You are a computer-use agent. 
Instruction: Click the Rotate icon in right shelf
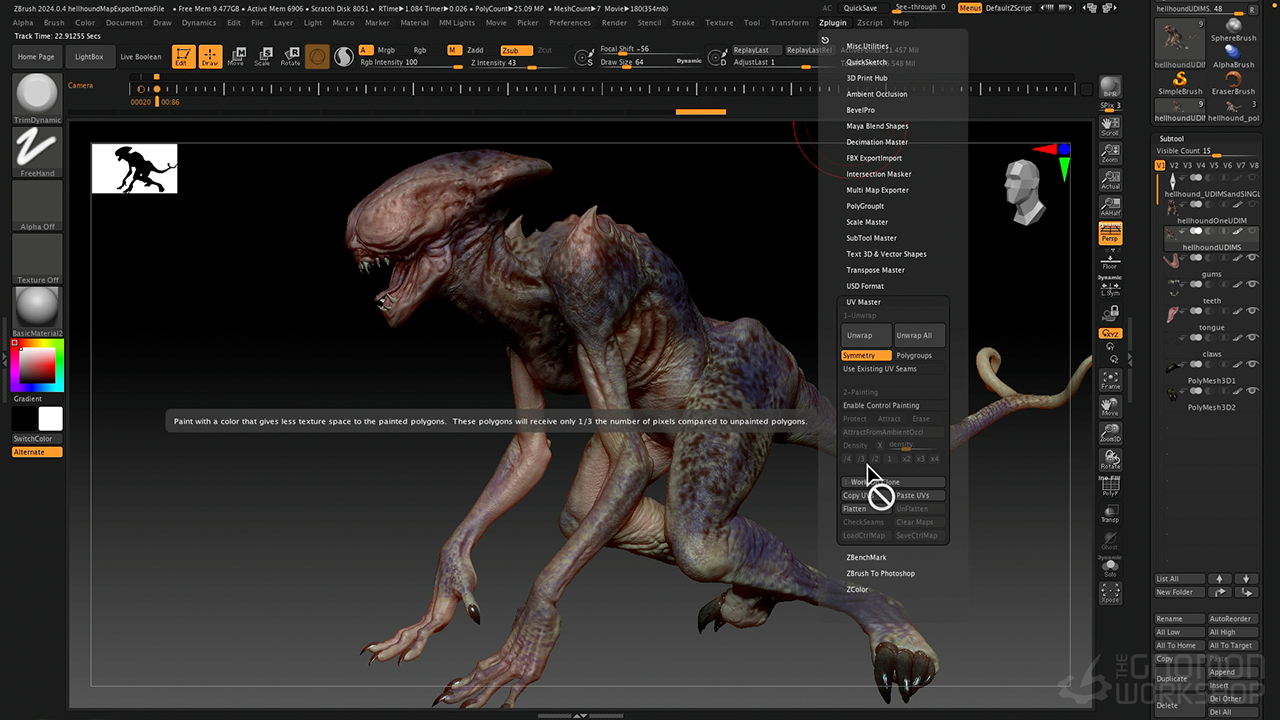tap(1110, 460)
